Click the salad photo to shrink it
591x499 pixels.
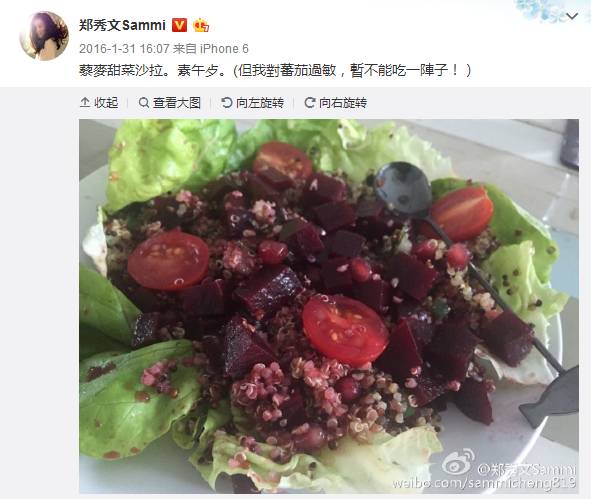(x=329, y=306)
